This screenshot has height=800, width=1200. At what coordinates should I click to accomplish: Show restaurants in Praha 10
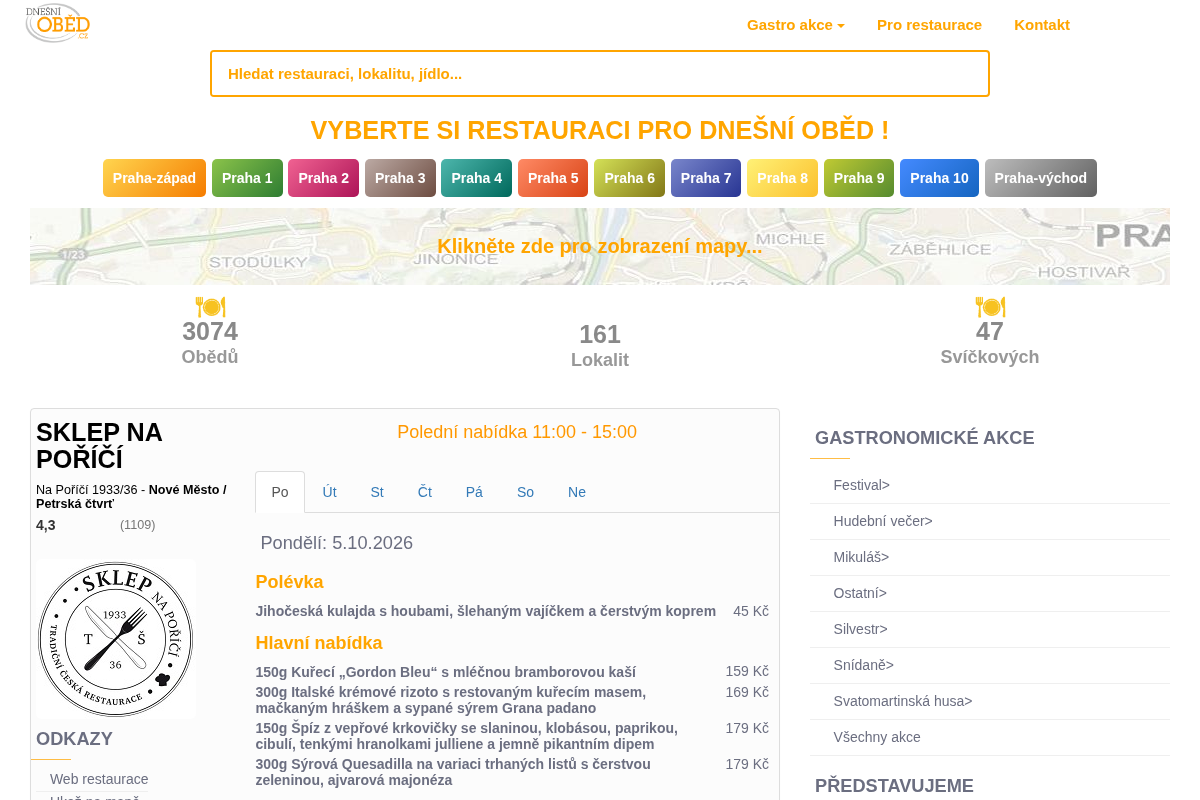939,178
